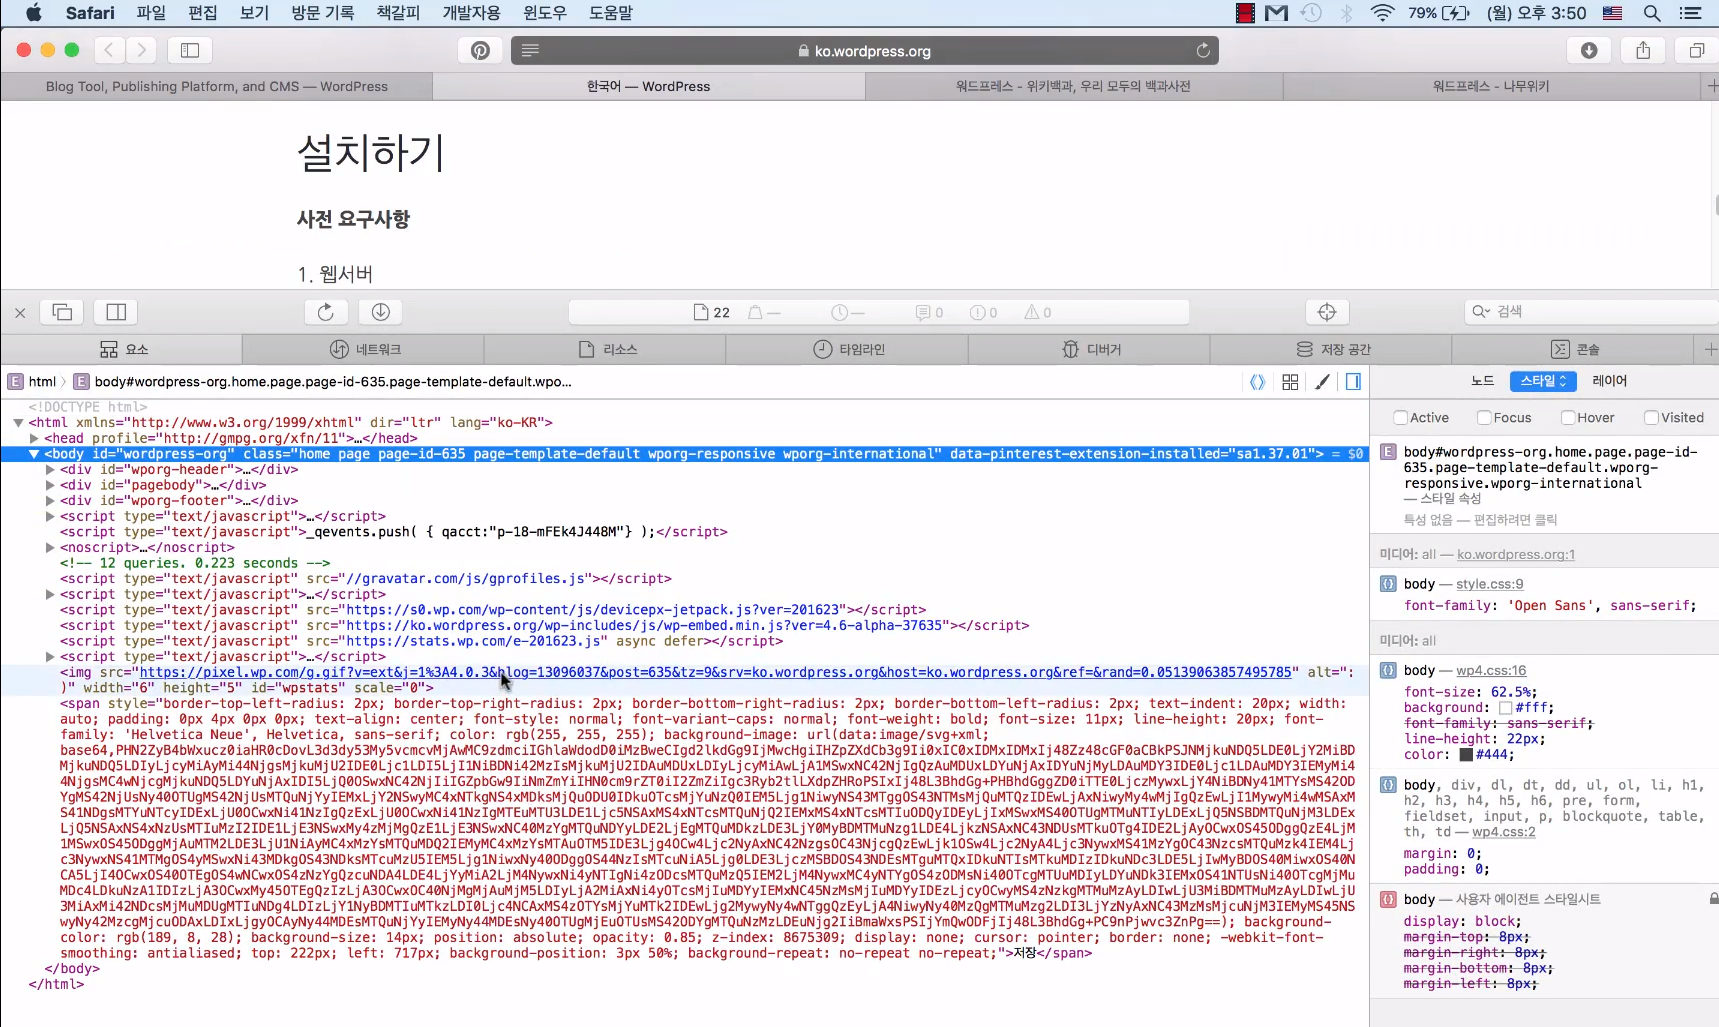Follow the pixel.wp.com img src link

pos(716,672)
